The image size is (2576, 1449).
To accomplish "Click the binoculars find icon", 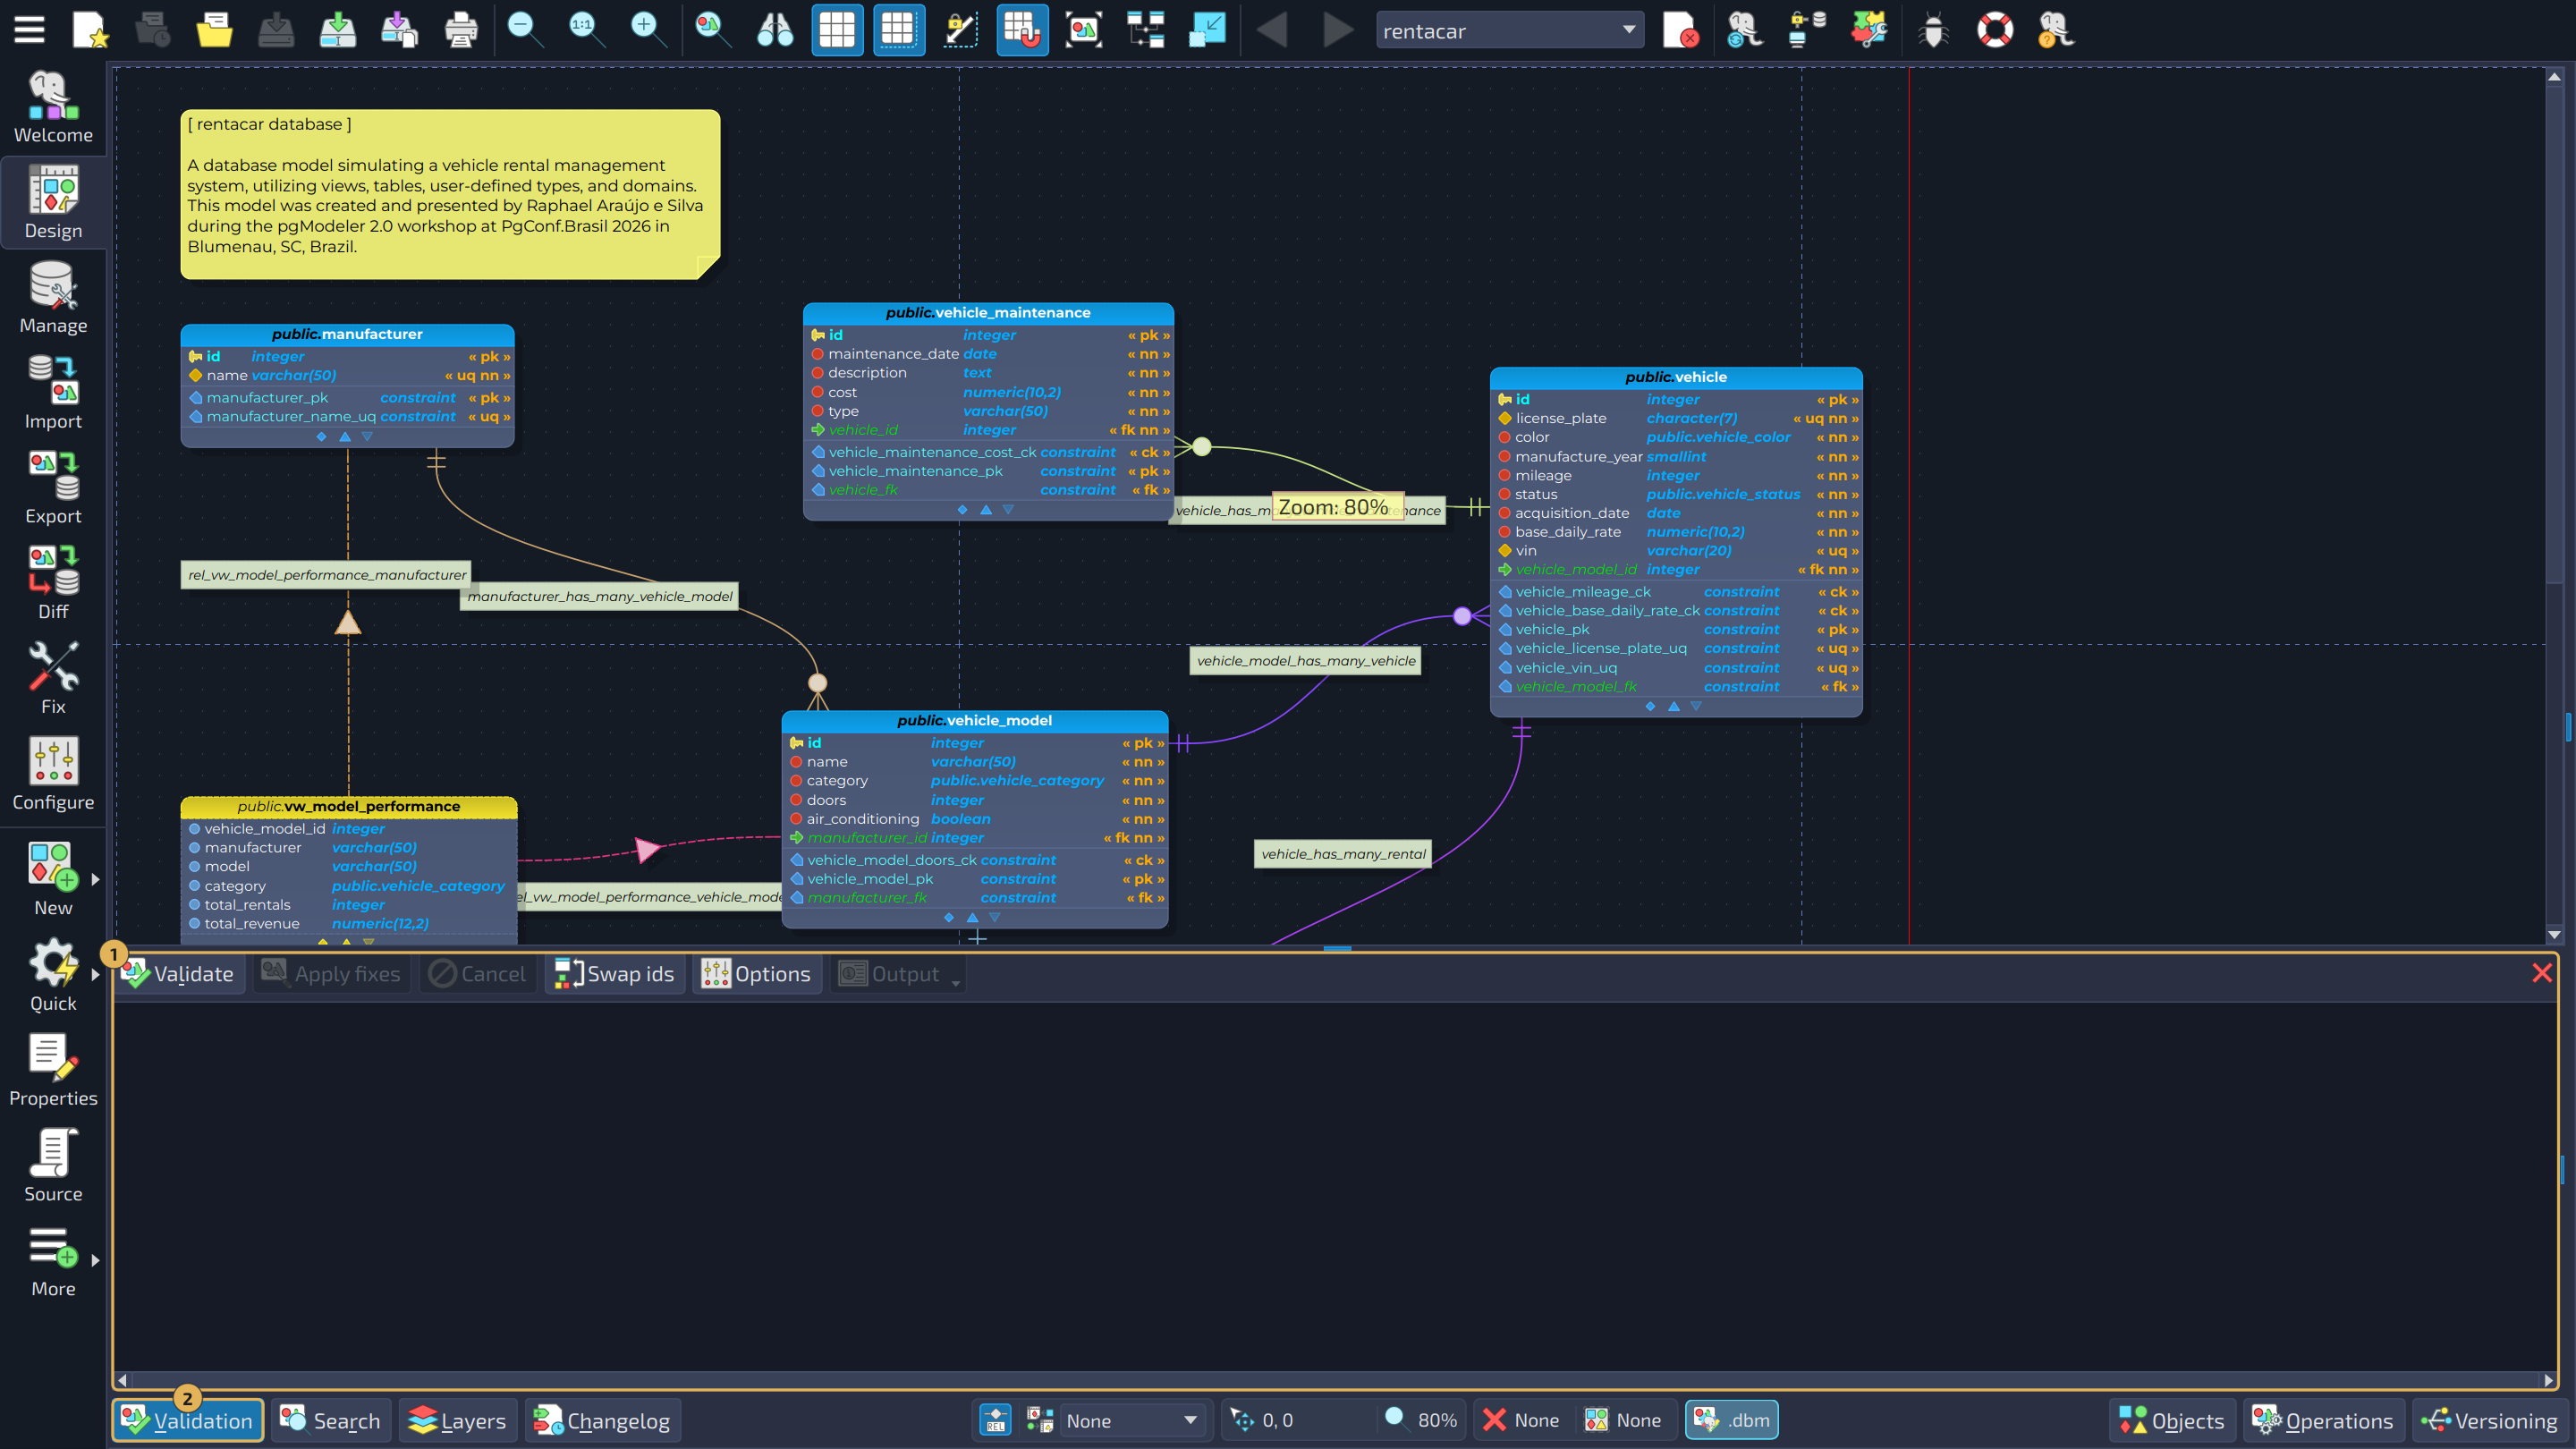I will [775, 30].
